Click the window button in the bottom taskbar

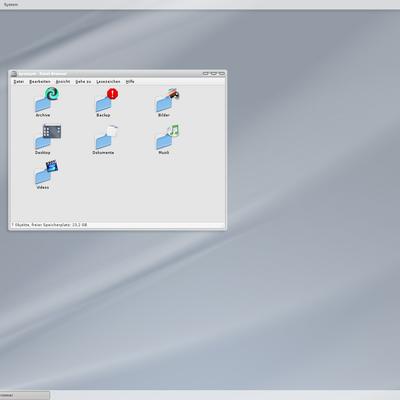(25, 395)
